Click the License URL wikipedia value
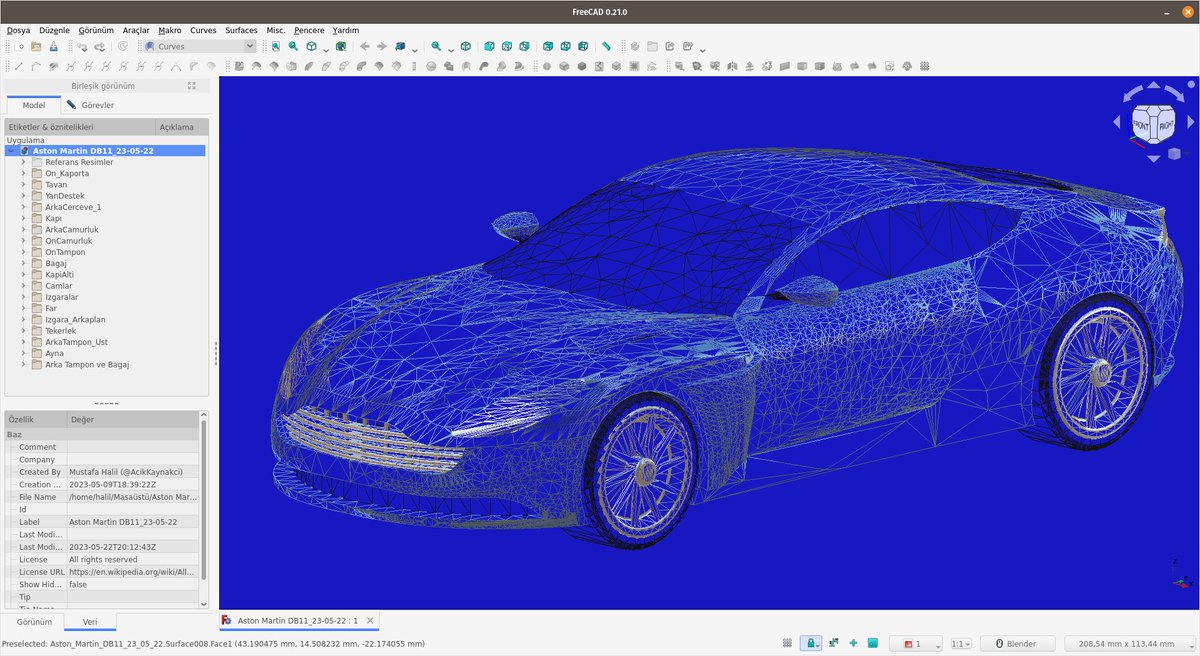Screen dimensions: 1200x656 [x=133, y=572]
